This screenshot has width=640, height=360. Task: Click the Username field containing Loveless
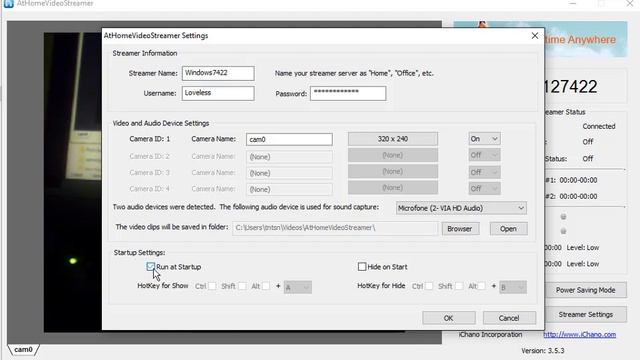tap(218, 93)
